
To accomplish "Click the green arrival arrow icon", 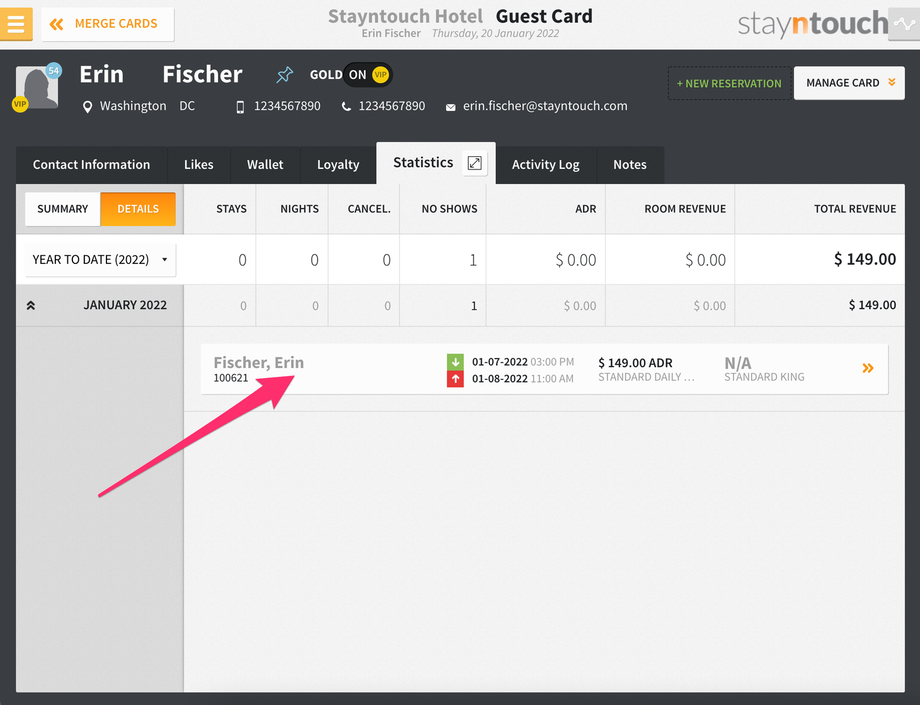I will tap(455, 362).
